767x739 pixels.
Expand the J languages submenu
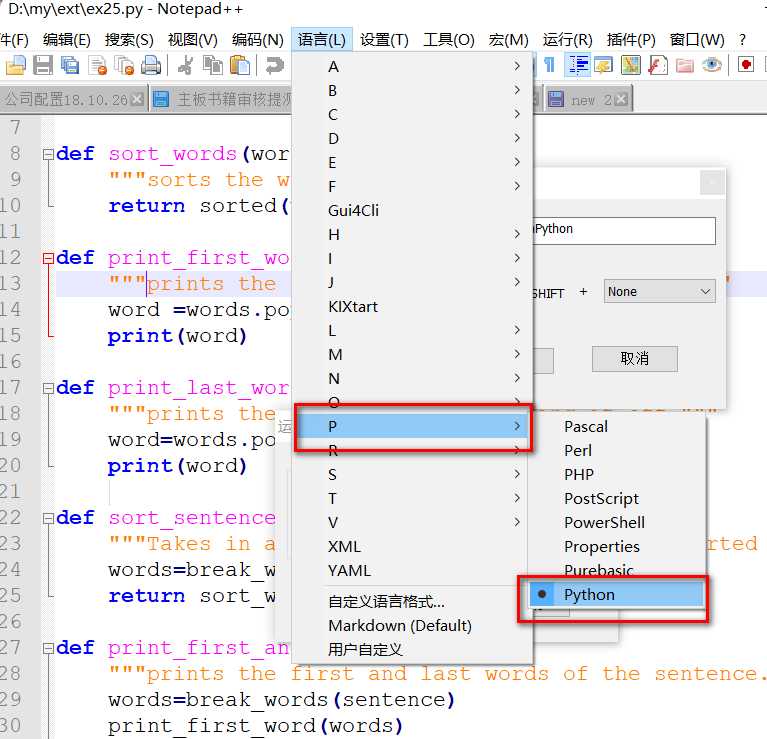[x=412, y=282]
